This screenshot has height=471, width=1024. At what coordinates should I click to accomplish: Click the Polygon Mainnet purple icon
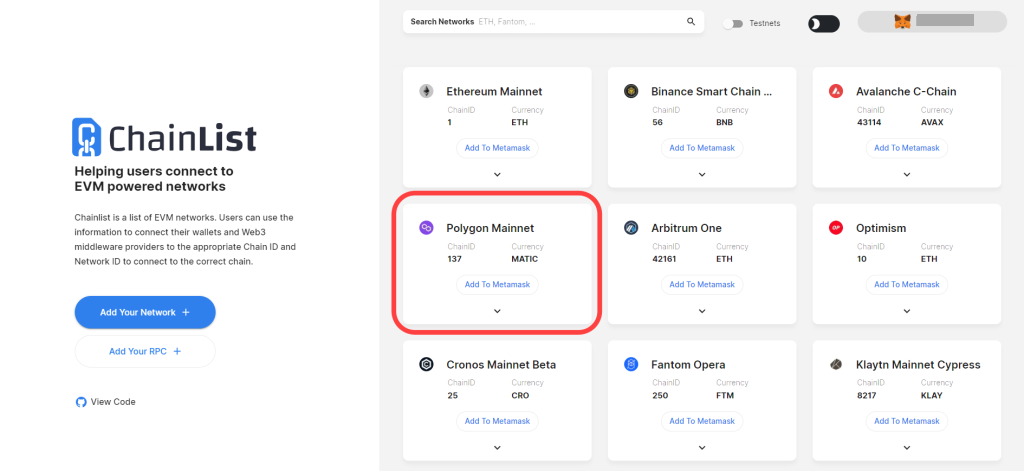point(426,228)
